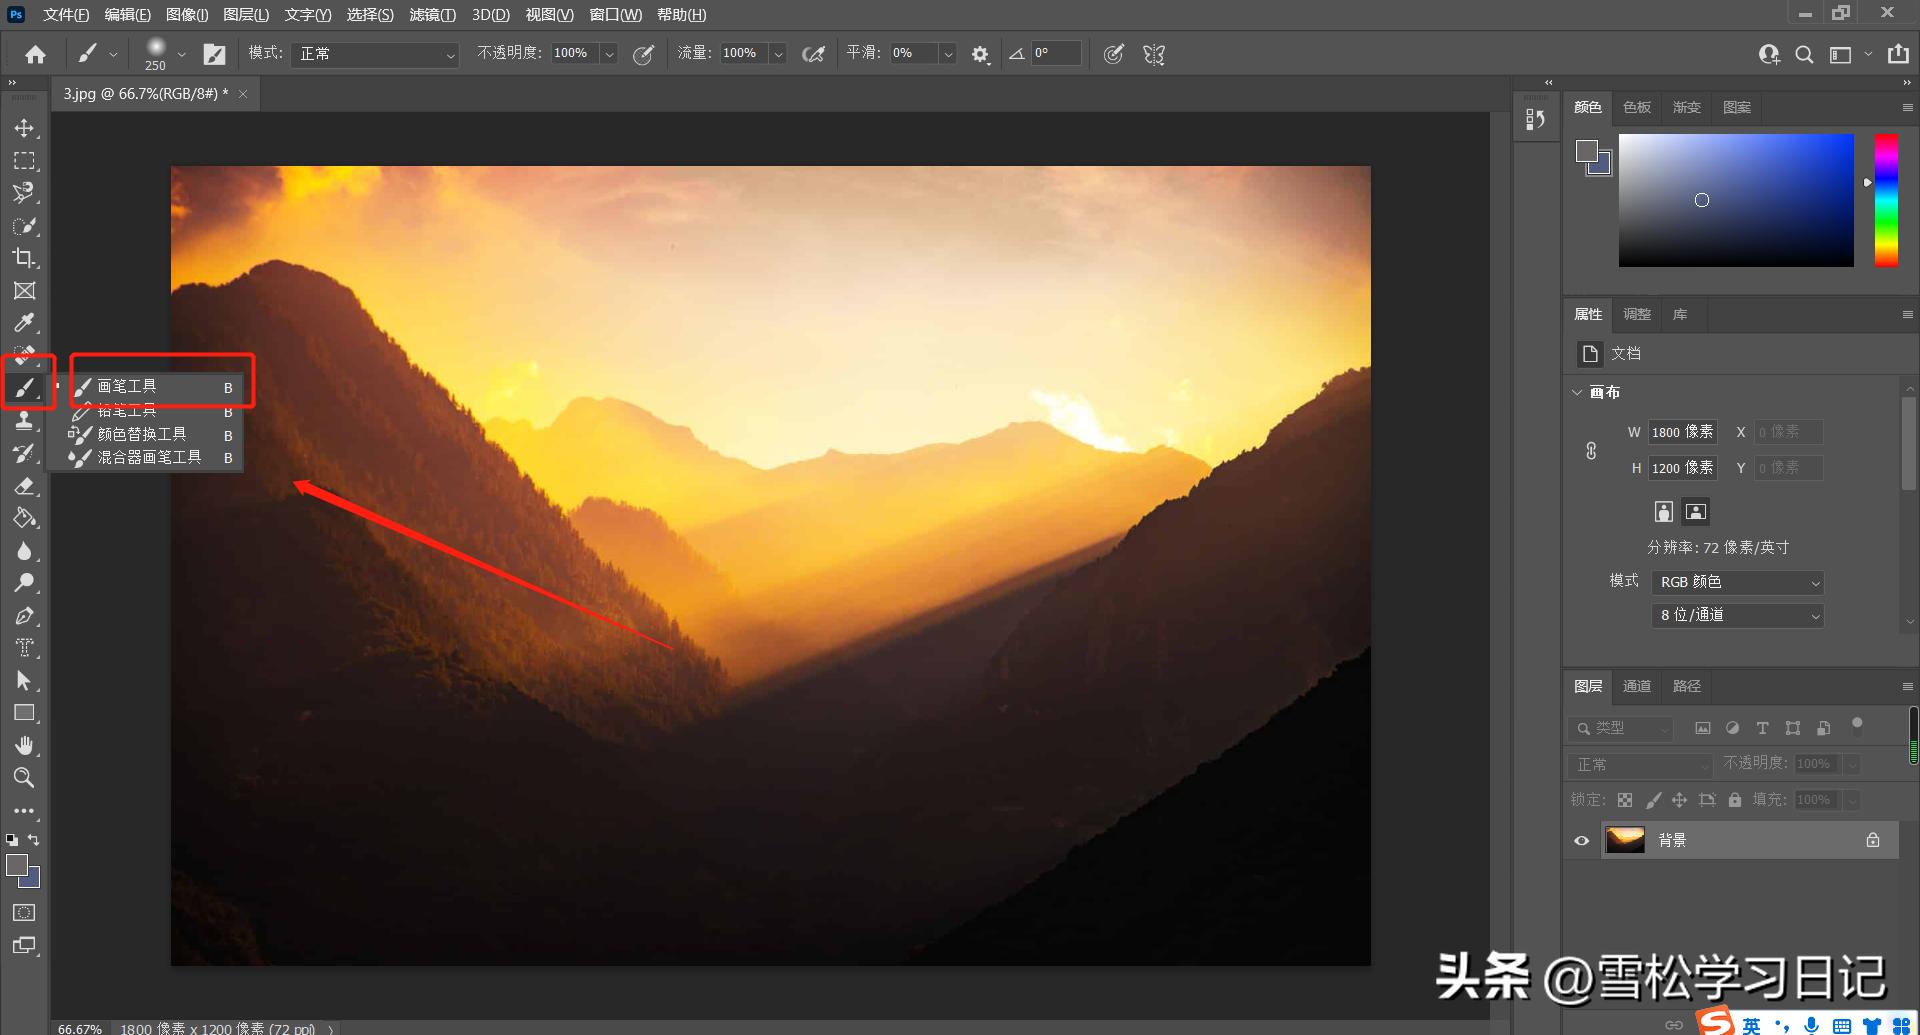Viewport: 1920px width, 1035px height.
Task: Select the Eyedropper tool
Action: click(x=25, y=322)
